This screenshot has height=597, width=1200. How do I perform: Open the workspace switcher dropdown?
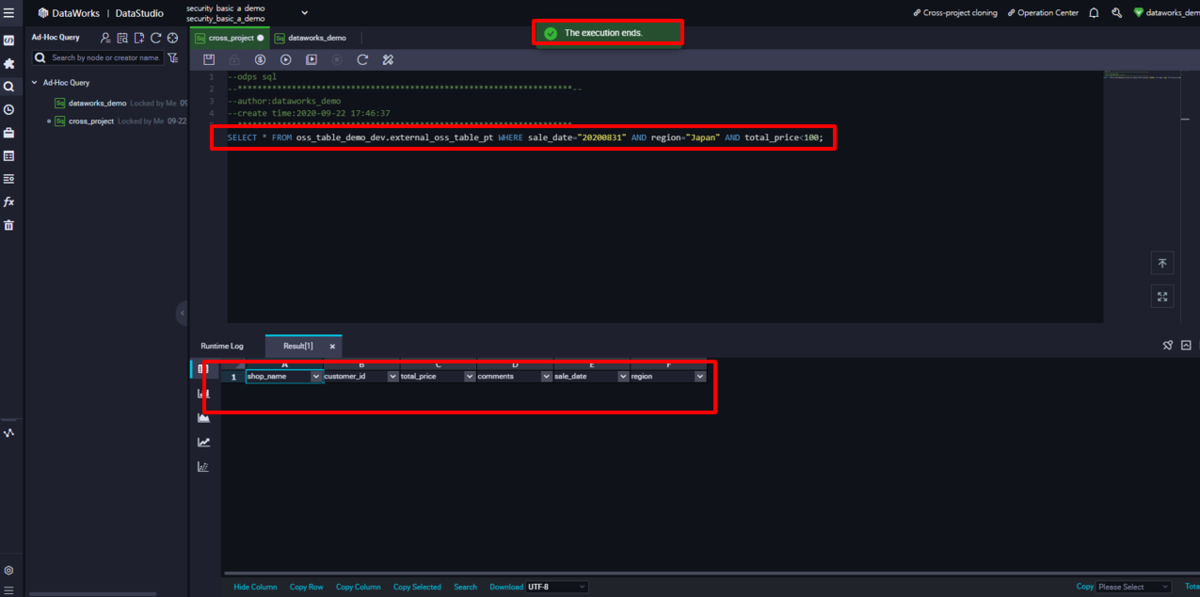(x=304, y=13)
